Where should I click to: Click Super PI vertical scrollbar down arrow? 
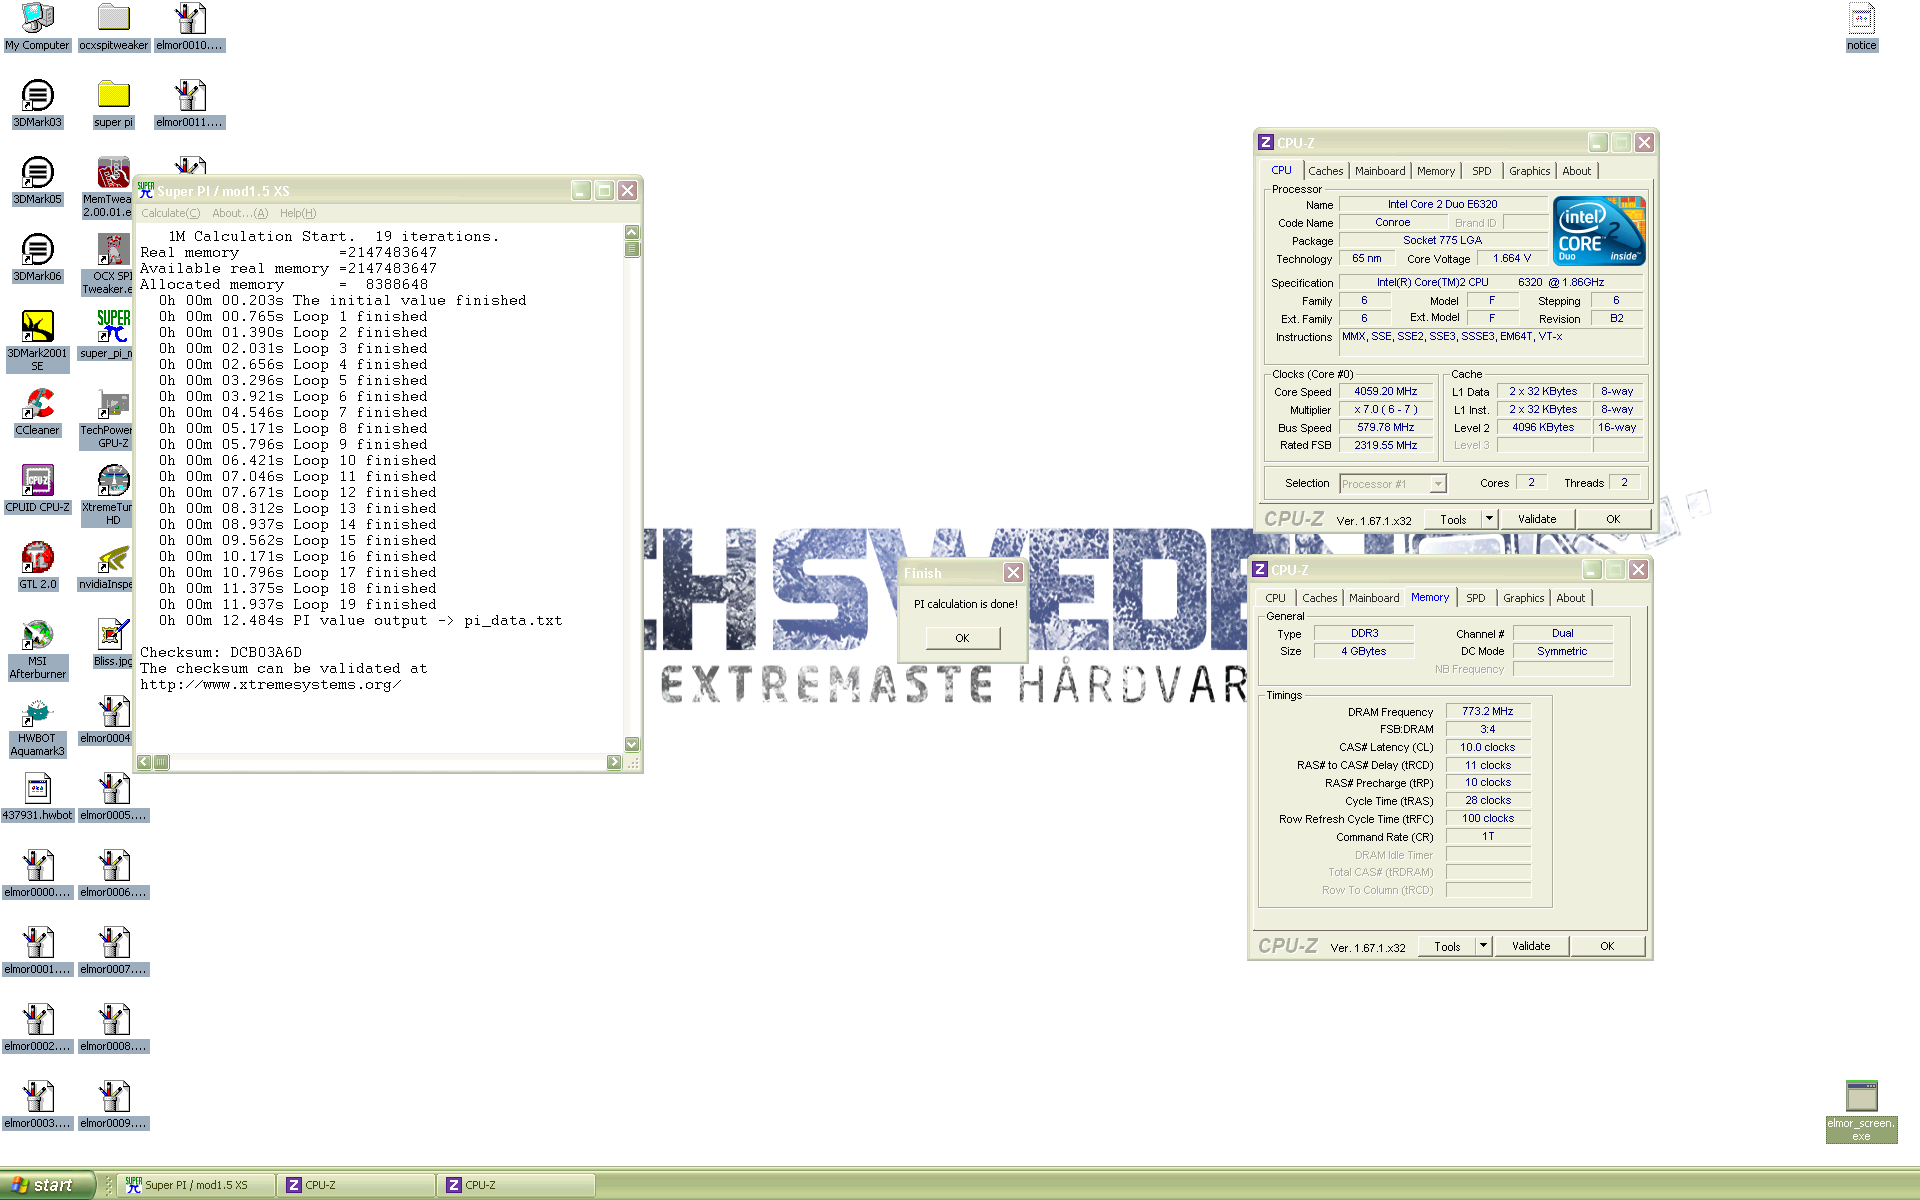coord(631,744)
